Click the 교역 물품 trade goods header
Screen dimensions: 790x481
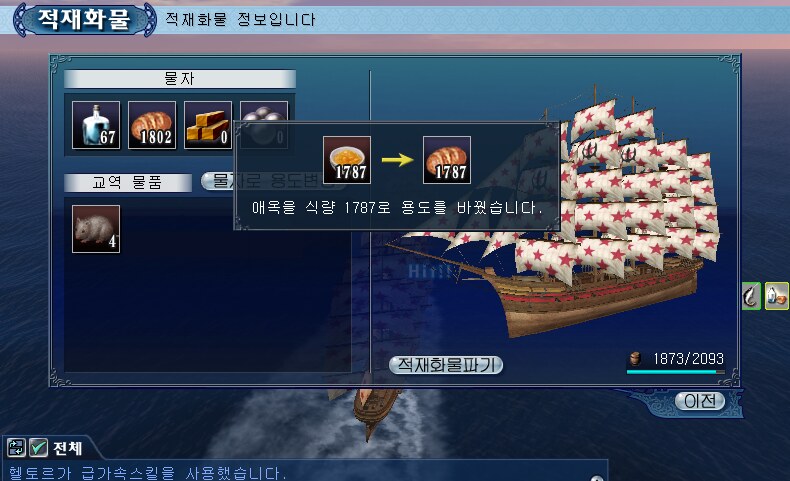[x=128, y=182]
